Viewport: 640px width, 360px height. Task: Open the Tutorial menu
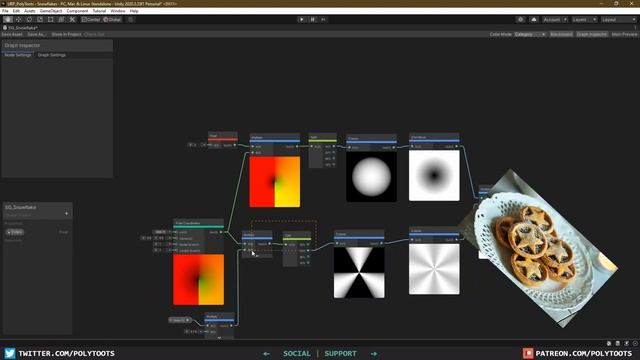pyautogui.click(x=99, y=11)
